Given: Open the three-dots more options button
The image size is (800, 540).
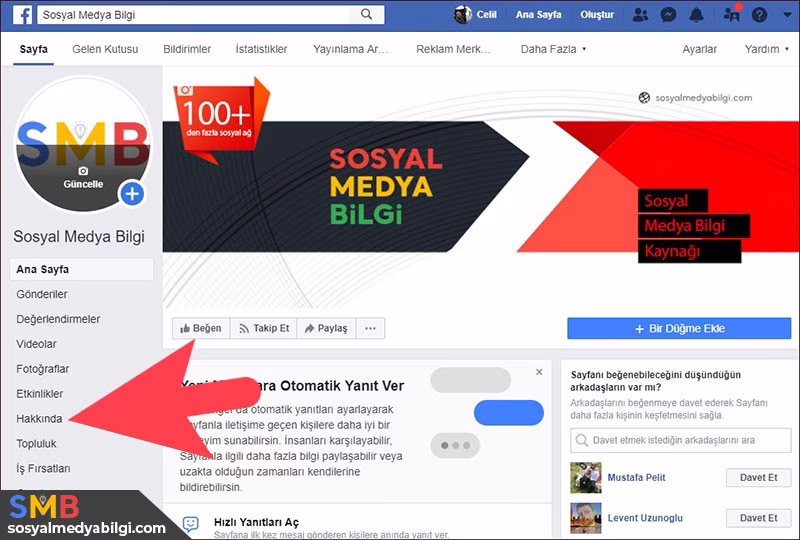Looking at the screenshot, I should (x=370, y=329).
